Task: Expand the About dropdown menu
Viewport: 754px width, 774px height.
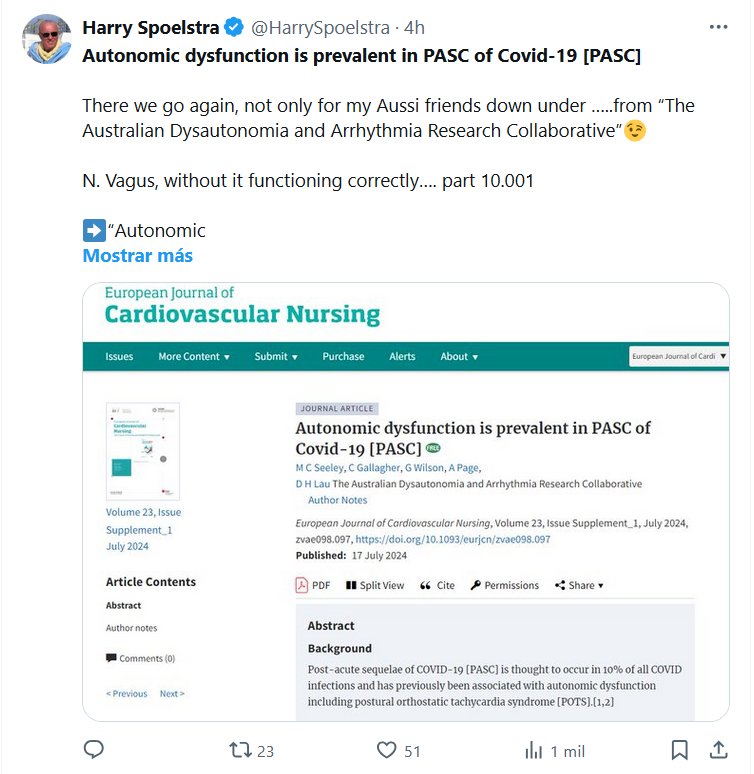Action: coord(460,357)
